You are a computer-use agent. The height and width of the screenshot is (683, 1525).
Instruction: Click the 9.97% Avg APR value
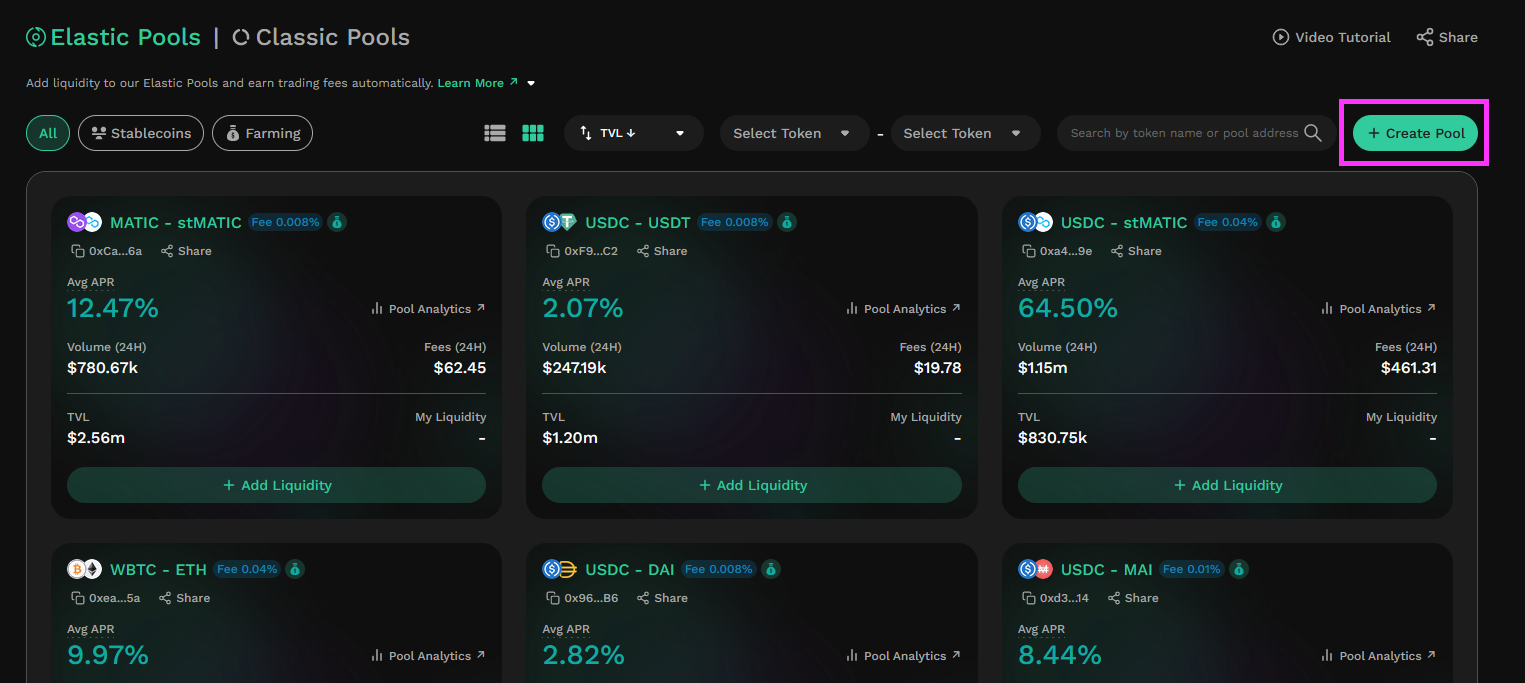tap(108, 655)
